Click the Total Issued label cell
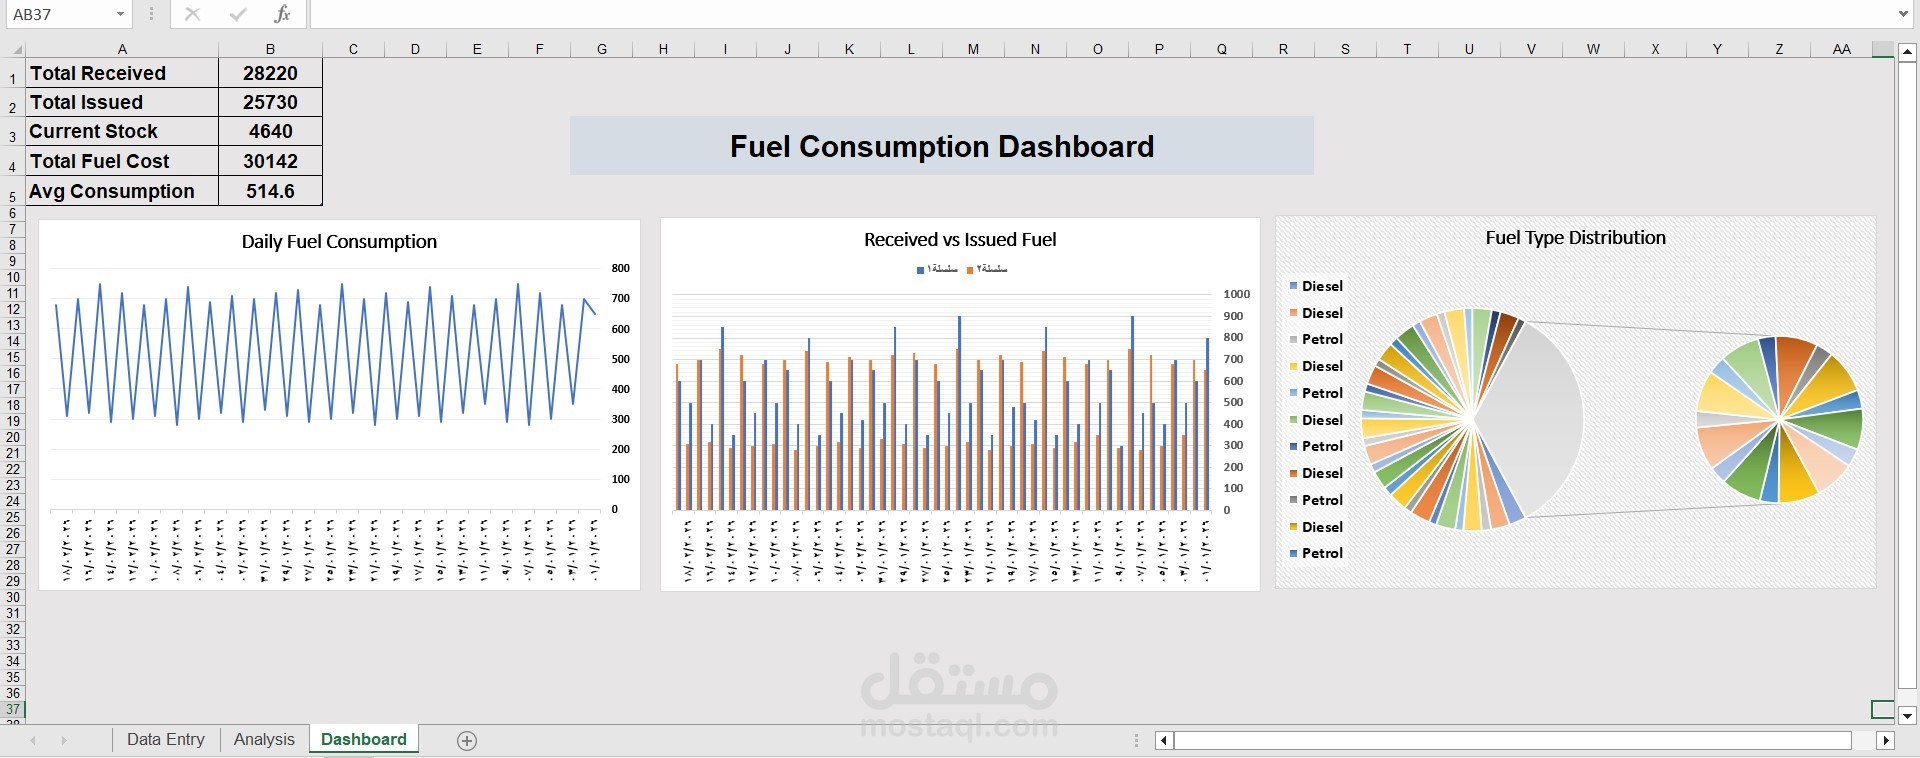This screenshot has width=1920, height=758. [x=122, y=102]
